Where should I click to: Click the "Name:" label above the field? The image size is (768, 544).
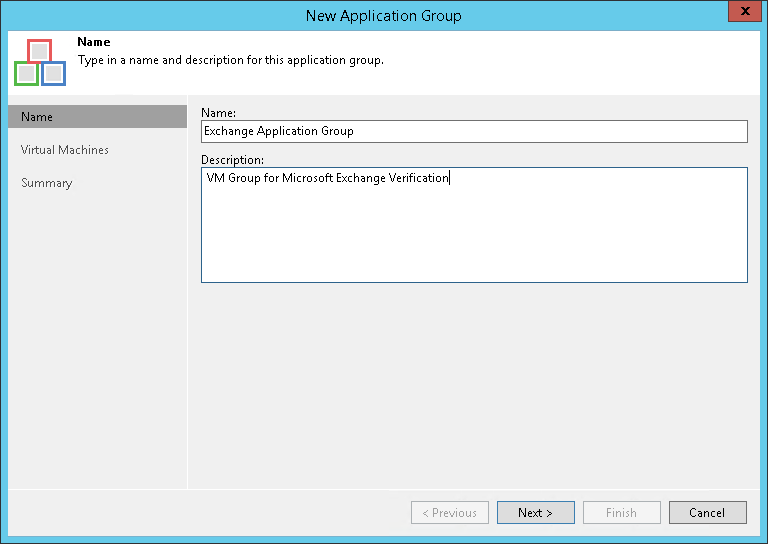217,113
